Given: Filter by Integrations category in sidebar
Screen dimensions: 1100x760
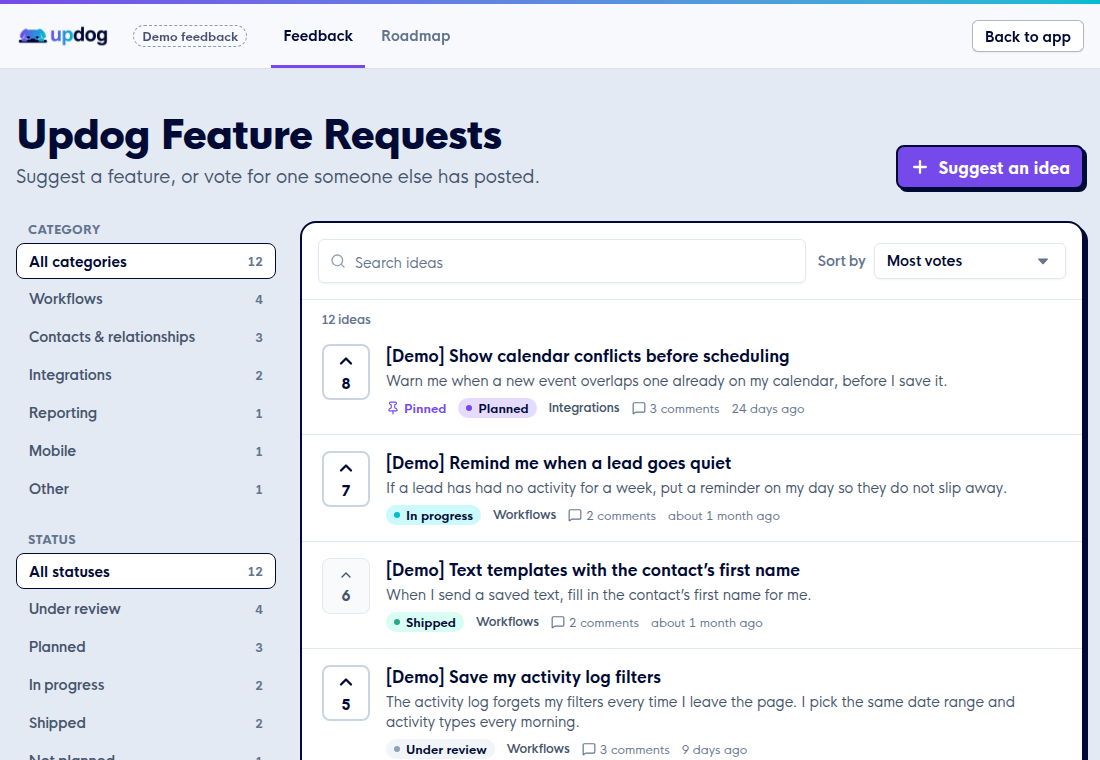Looking at the screenshot, I should [146, 375].
